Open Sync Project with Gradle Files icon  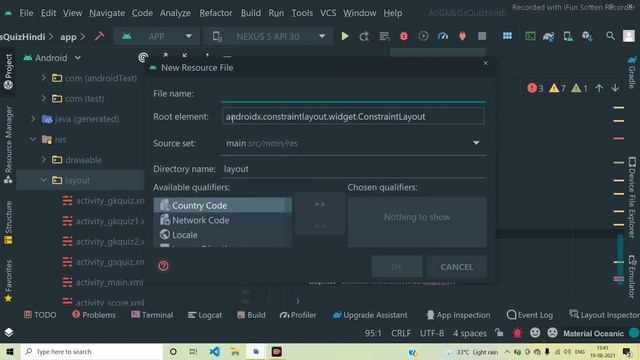548,36
